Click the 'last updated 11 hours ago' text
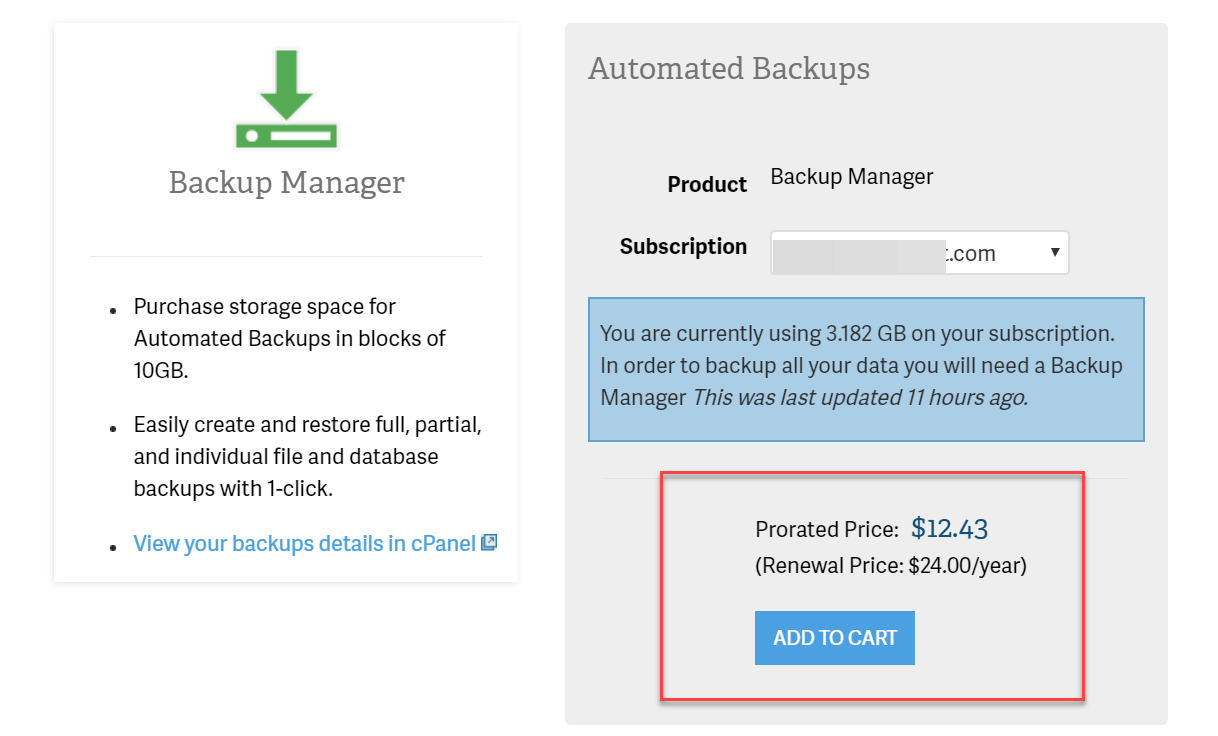The width and height of the screenshot is (1218, 736). pyautogui.click(x=860, y=397)
